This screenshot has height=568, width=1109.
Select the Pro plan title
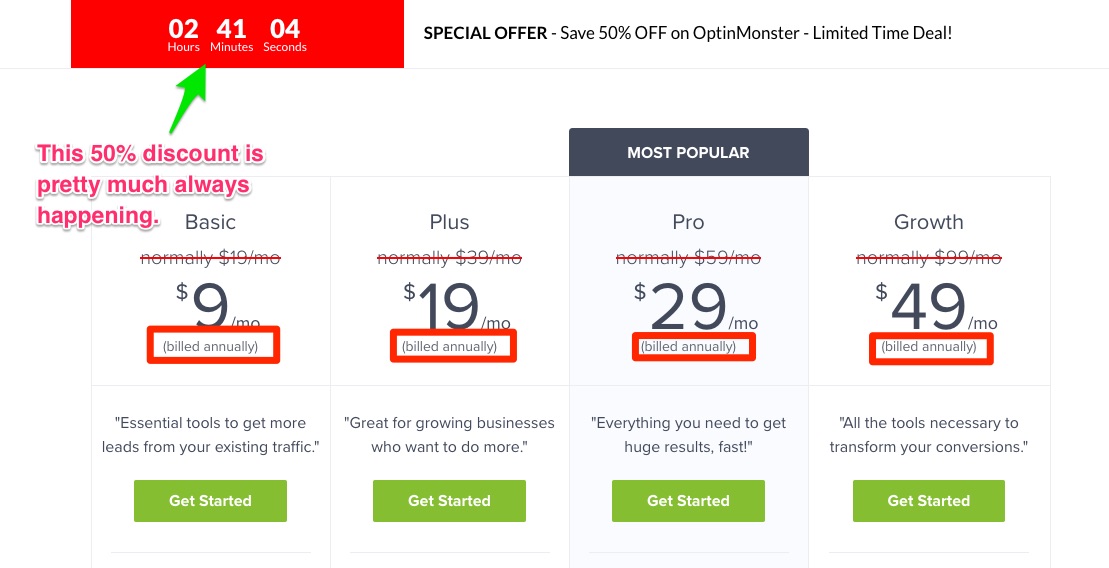coord(688,222)
